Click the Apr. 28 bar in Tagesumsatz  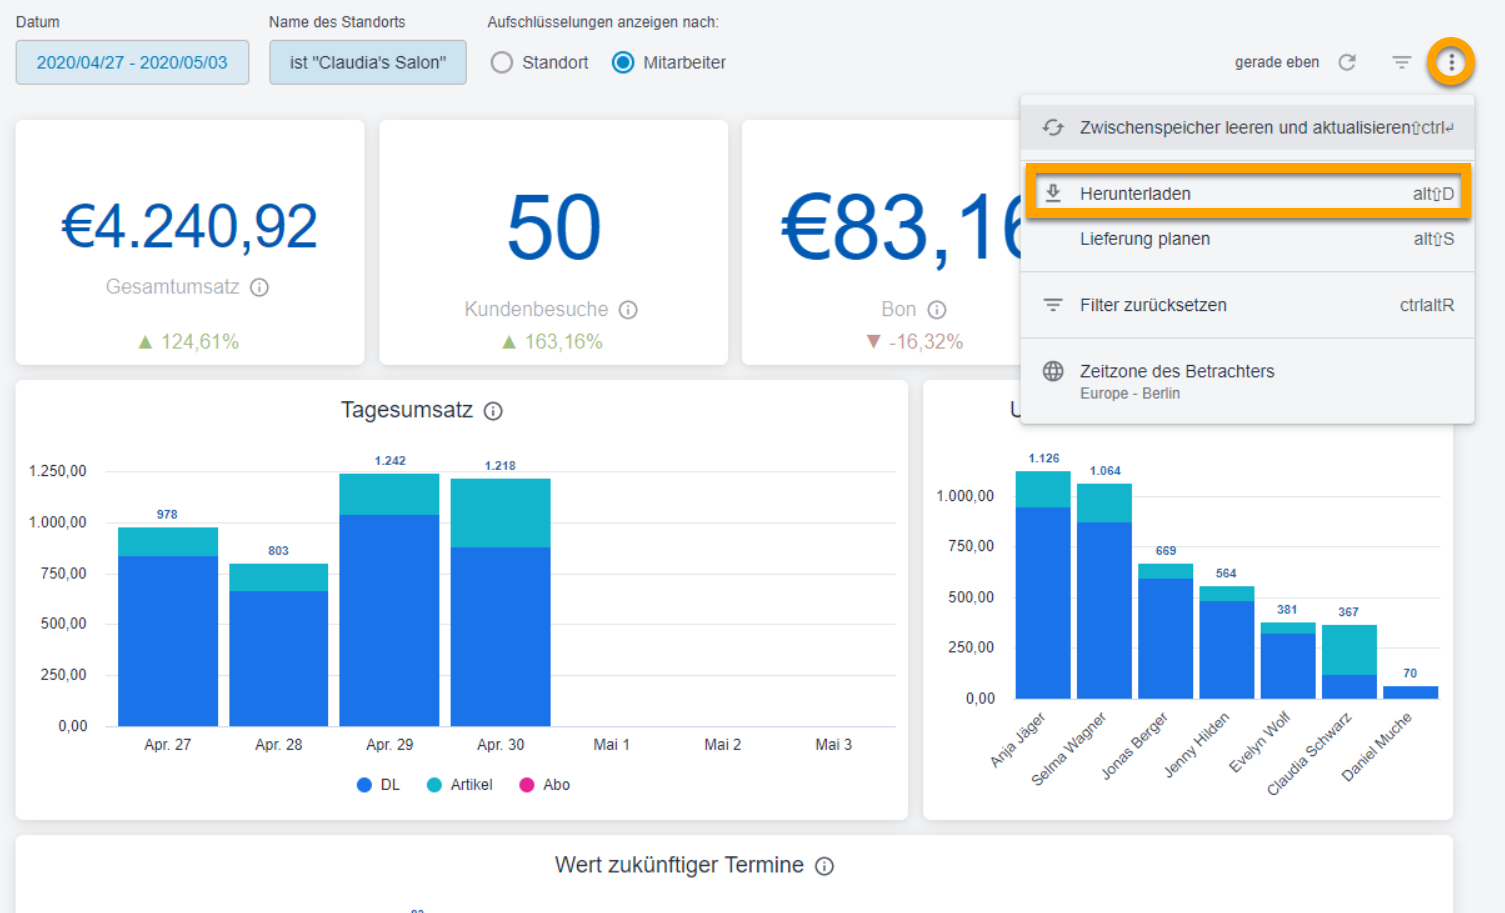pos(279,645)
